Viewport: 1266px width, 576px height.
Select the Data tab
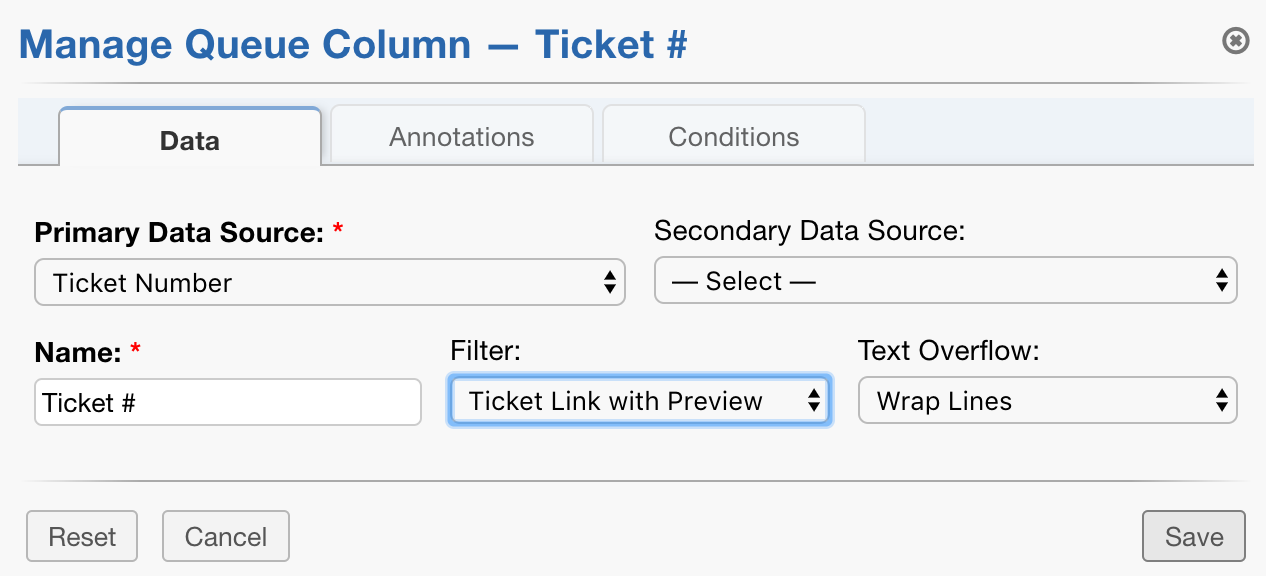click(x=189, y=140)
